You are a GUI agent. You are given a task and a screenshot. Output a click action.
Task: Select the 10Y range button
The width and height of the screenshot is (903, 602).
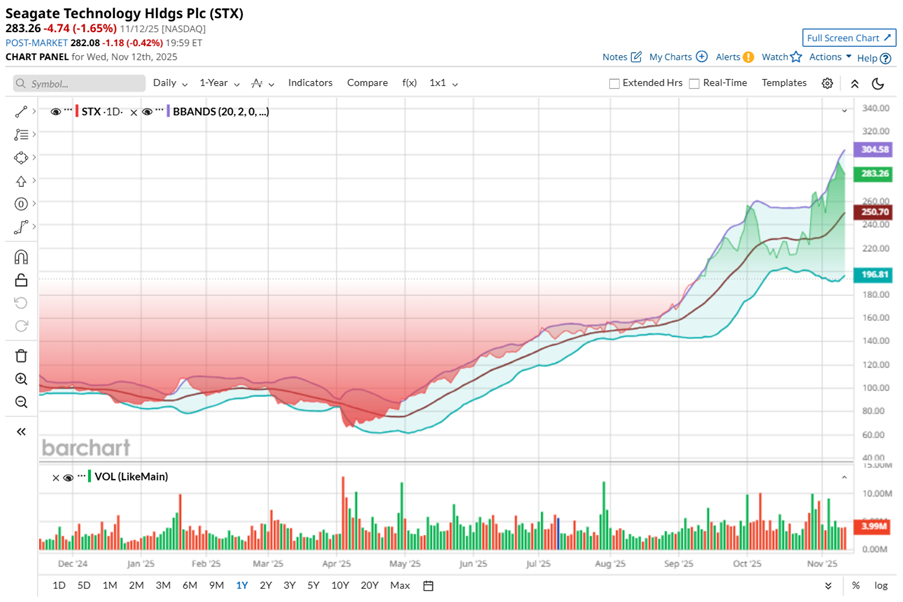[340, 585]
